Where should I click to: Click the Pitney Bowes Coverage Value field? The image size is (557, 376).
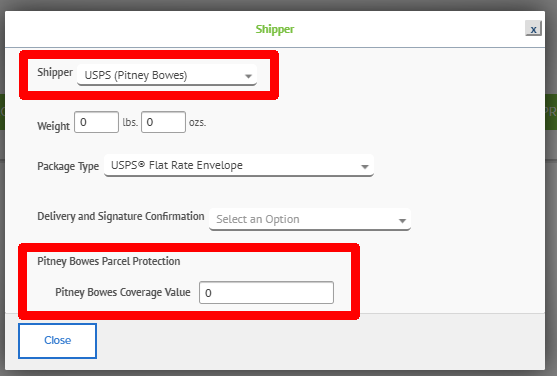[266, 292]
